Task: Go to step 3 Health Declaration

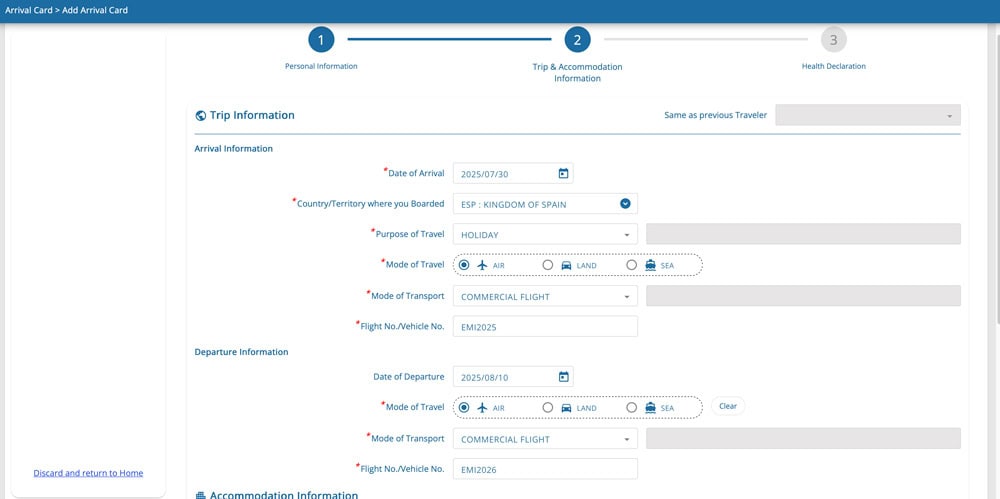Action: 833,40
